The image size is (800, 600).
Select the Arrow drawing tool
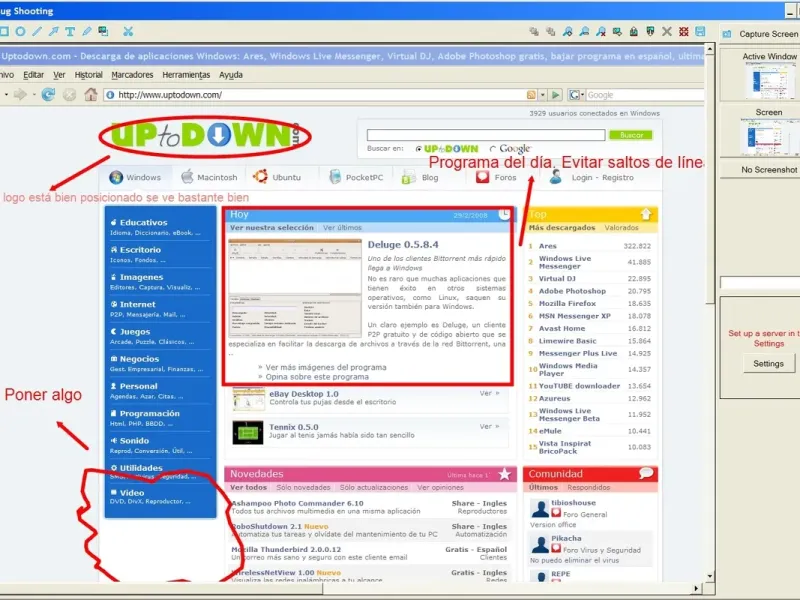54,32
